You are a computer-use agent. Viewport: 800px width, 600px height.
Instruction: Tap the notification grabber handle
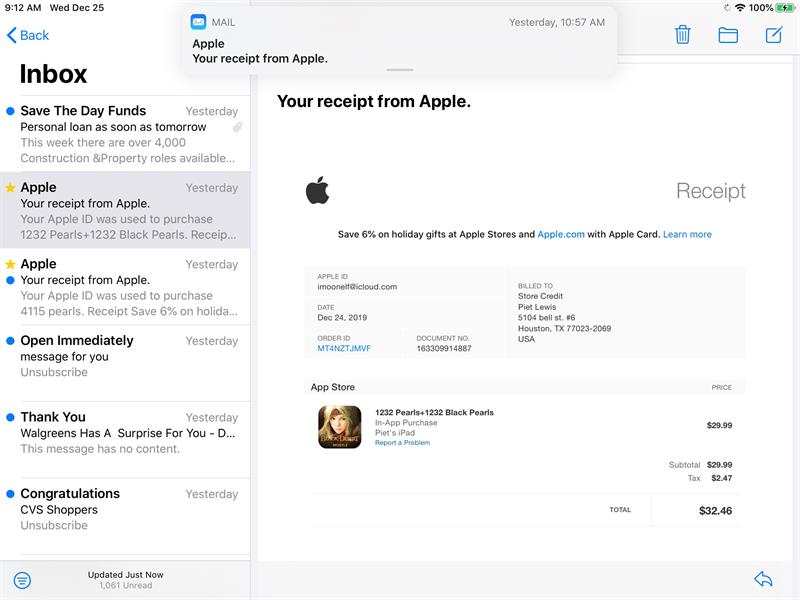[399, 70]
